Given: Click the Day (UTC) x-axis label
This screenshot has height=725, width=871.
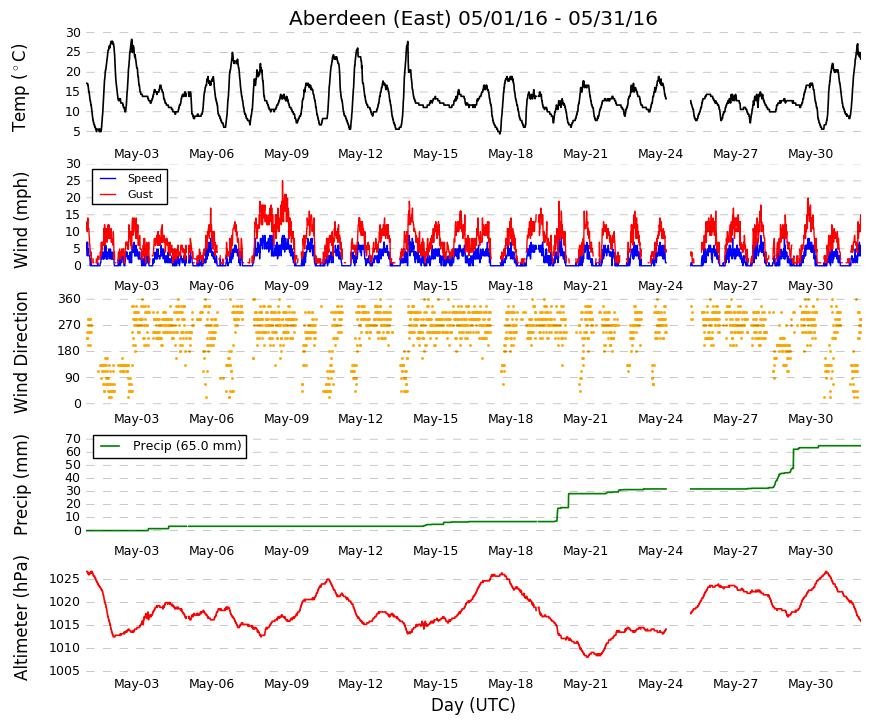Looking at the screenshot, I should coord(473,705).
